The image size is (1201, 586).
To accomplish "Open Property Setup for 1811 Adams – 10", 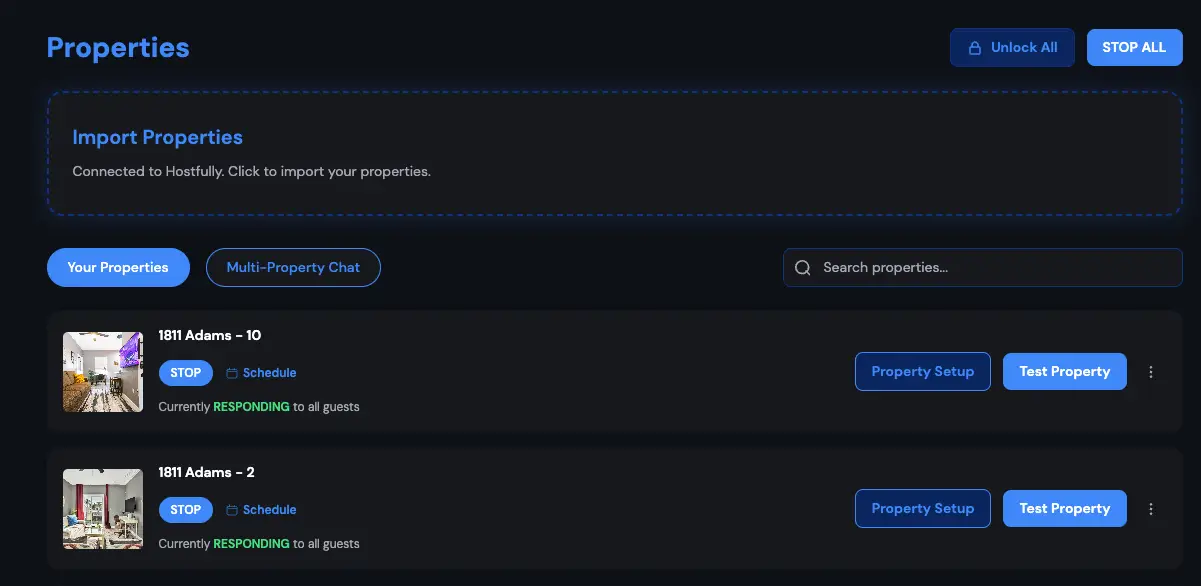I will (x=922, y=371).
